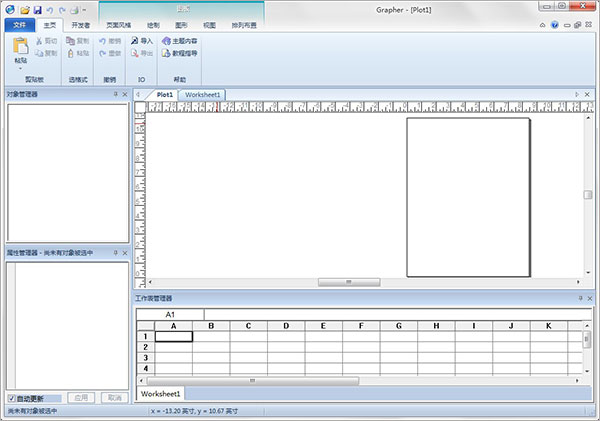
Task: Collapse the ribbon using the up arrow
Action: point(541,25)
